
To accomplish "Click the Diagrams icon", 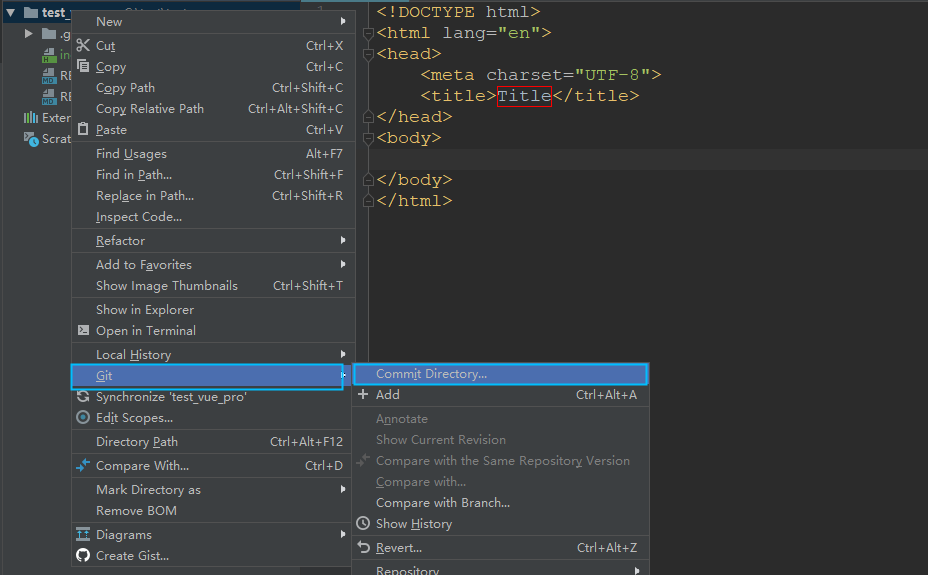I will 83,535.
